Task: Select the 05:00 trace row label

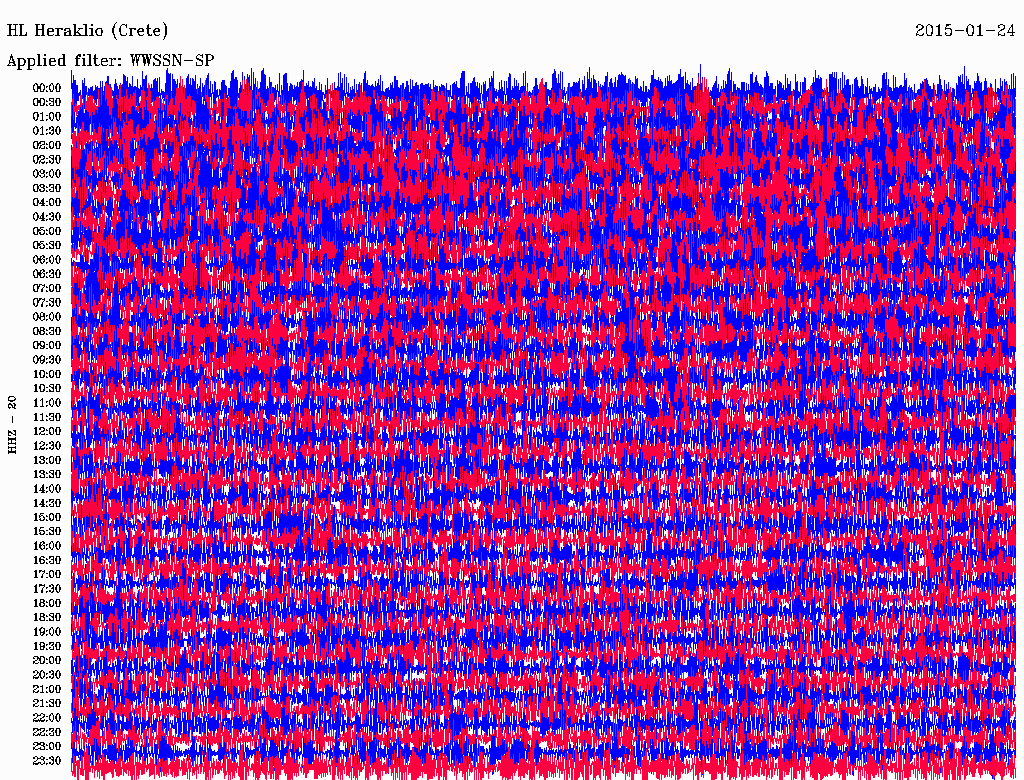Action: pos(46,231)
